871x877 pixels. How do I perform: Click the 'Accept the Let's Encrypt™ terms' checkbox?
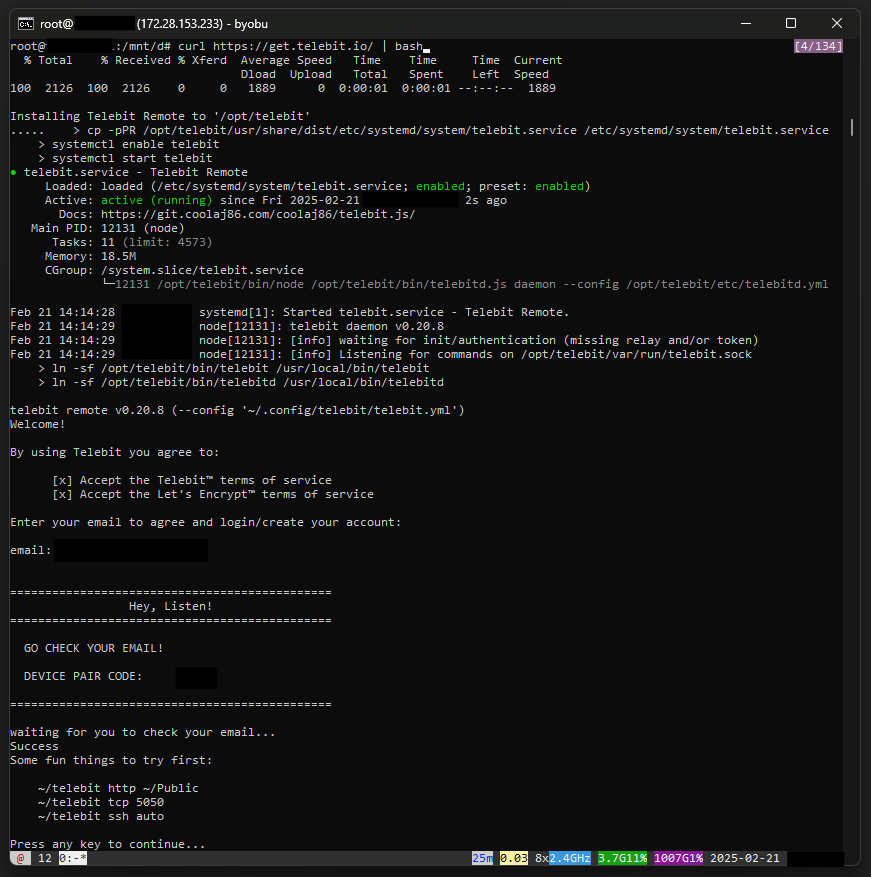(x=62, y=494)
